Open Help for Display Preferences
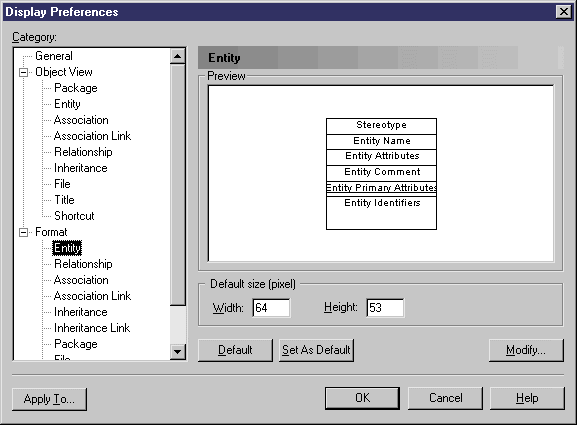577x425 pixels. click(x=527, y=398)
